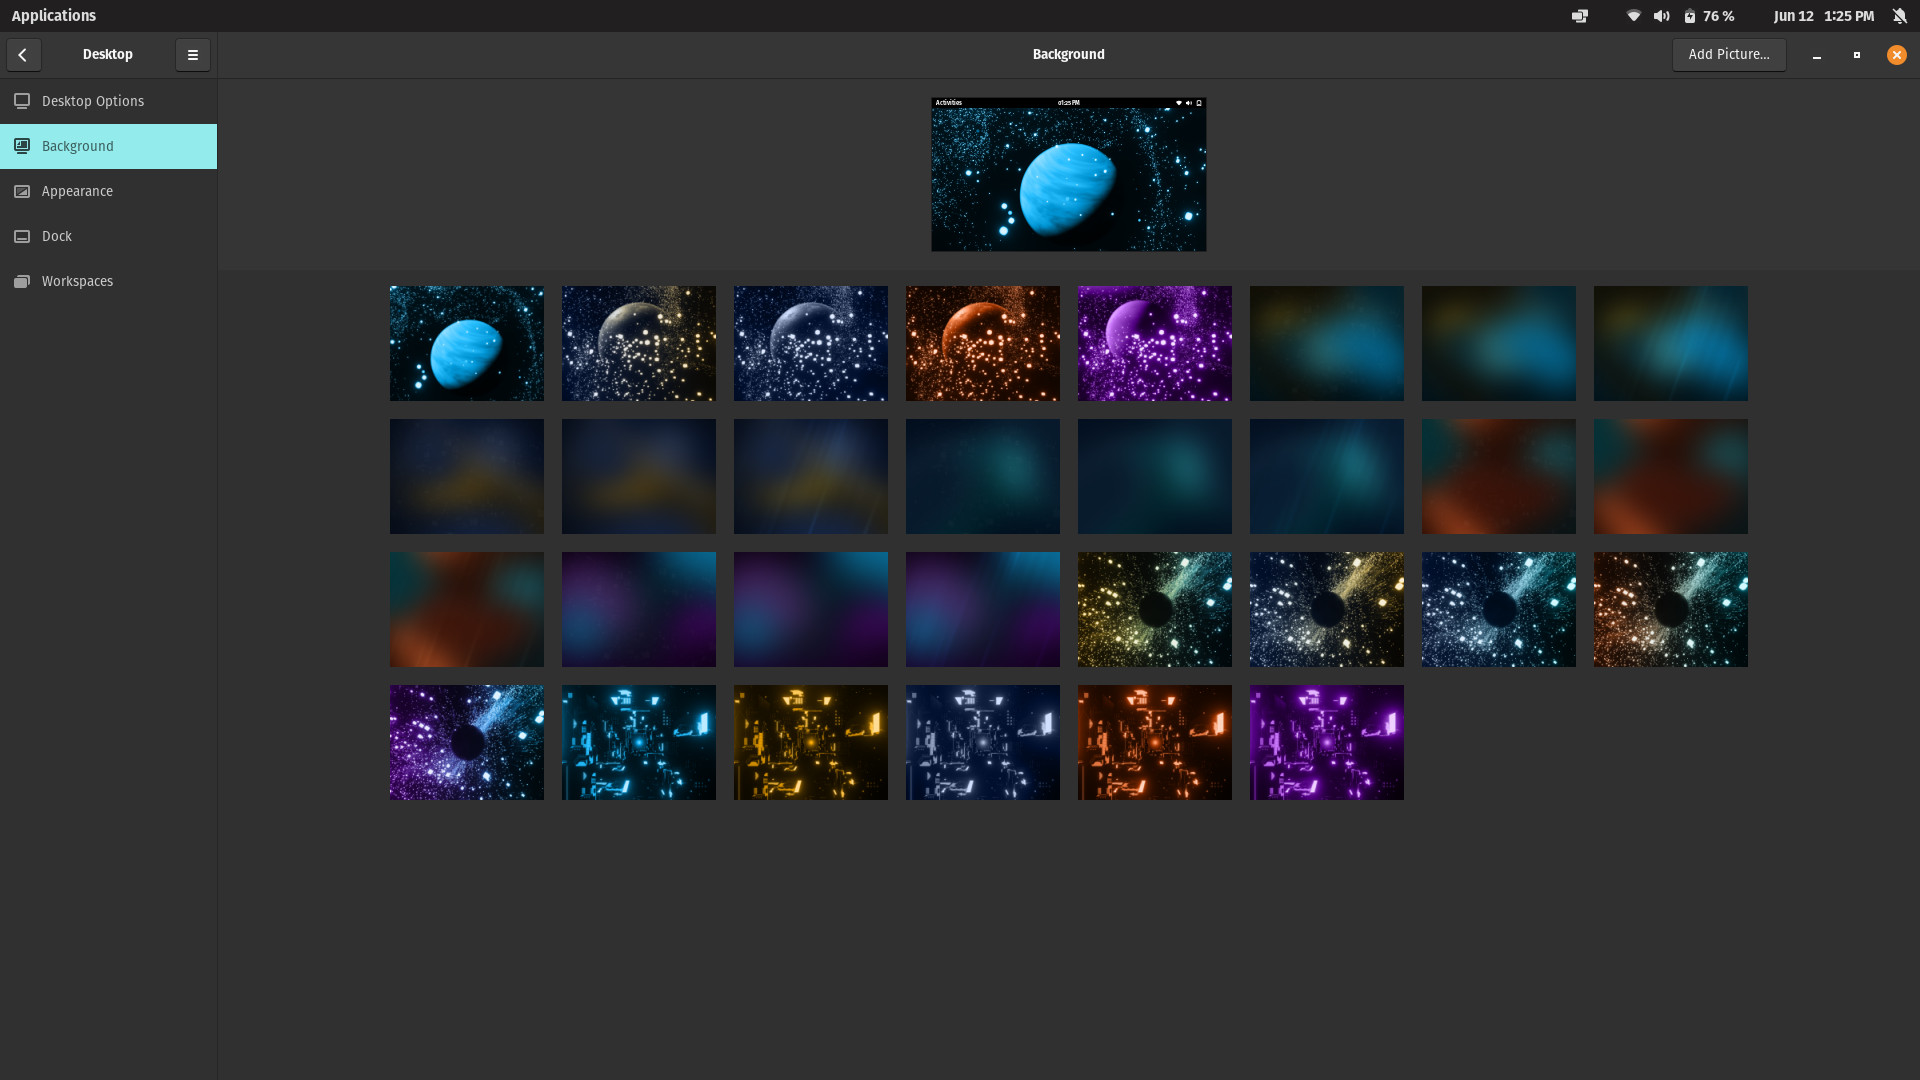Open the display tray icon in top bar

(1580, 16)
